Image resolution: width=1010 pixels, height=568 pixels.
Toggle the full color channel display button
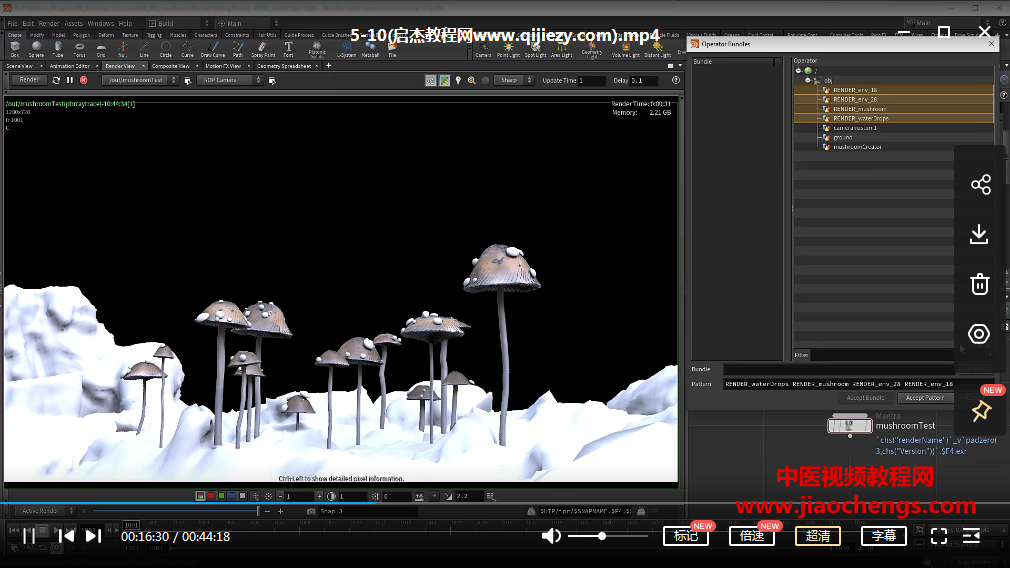200,496
